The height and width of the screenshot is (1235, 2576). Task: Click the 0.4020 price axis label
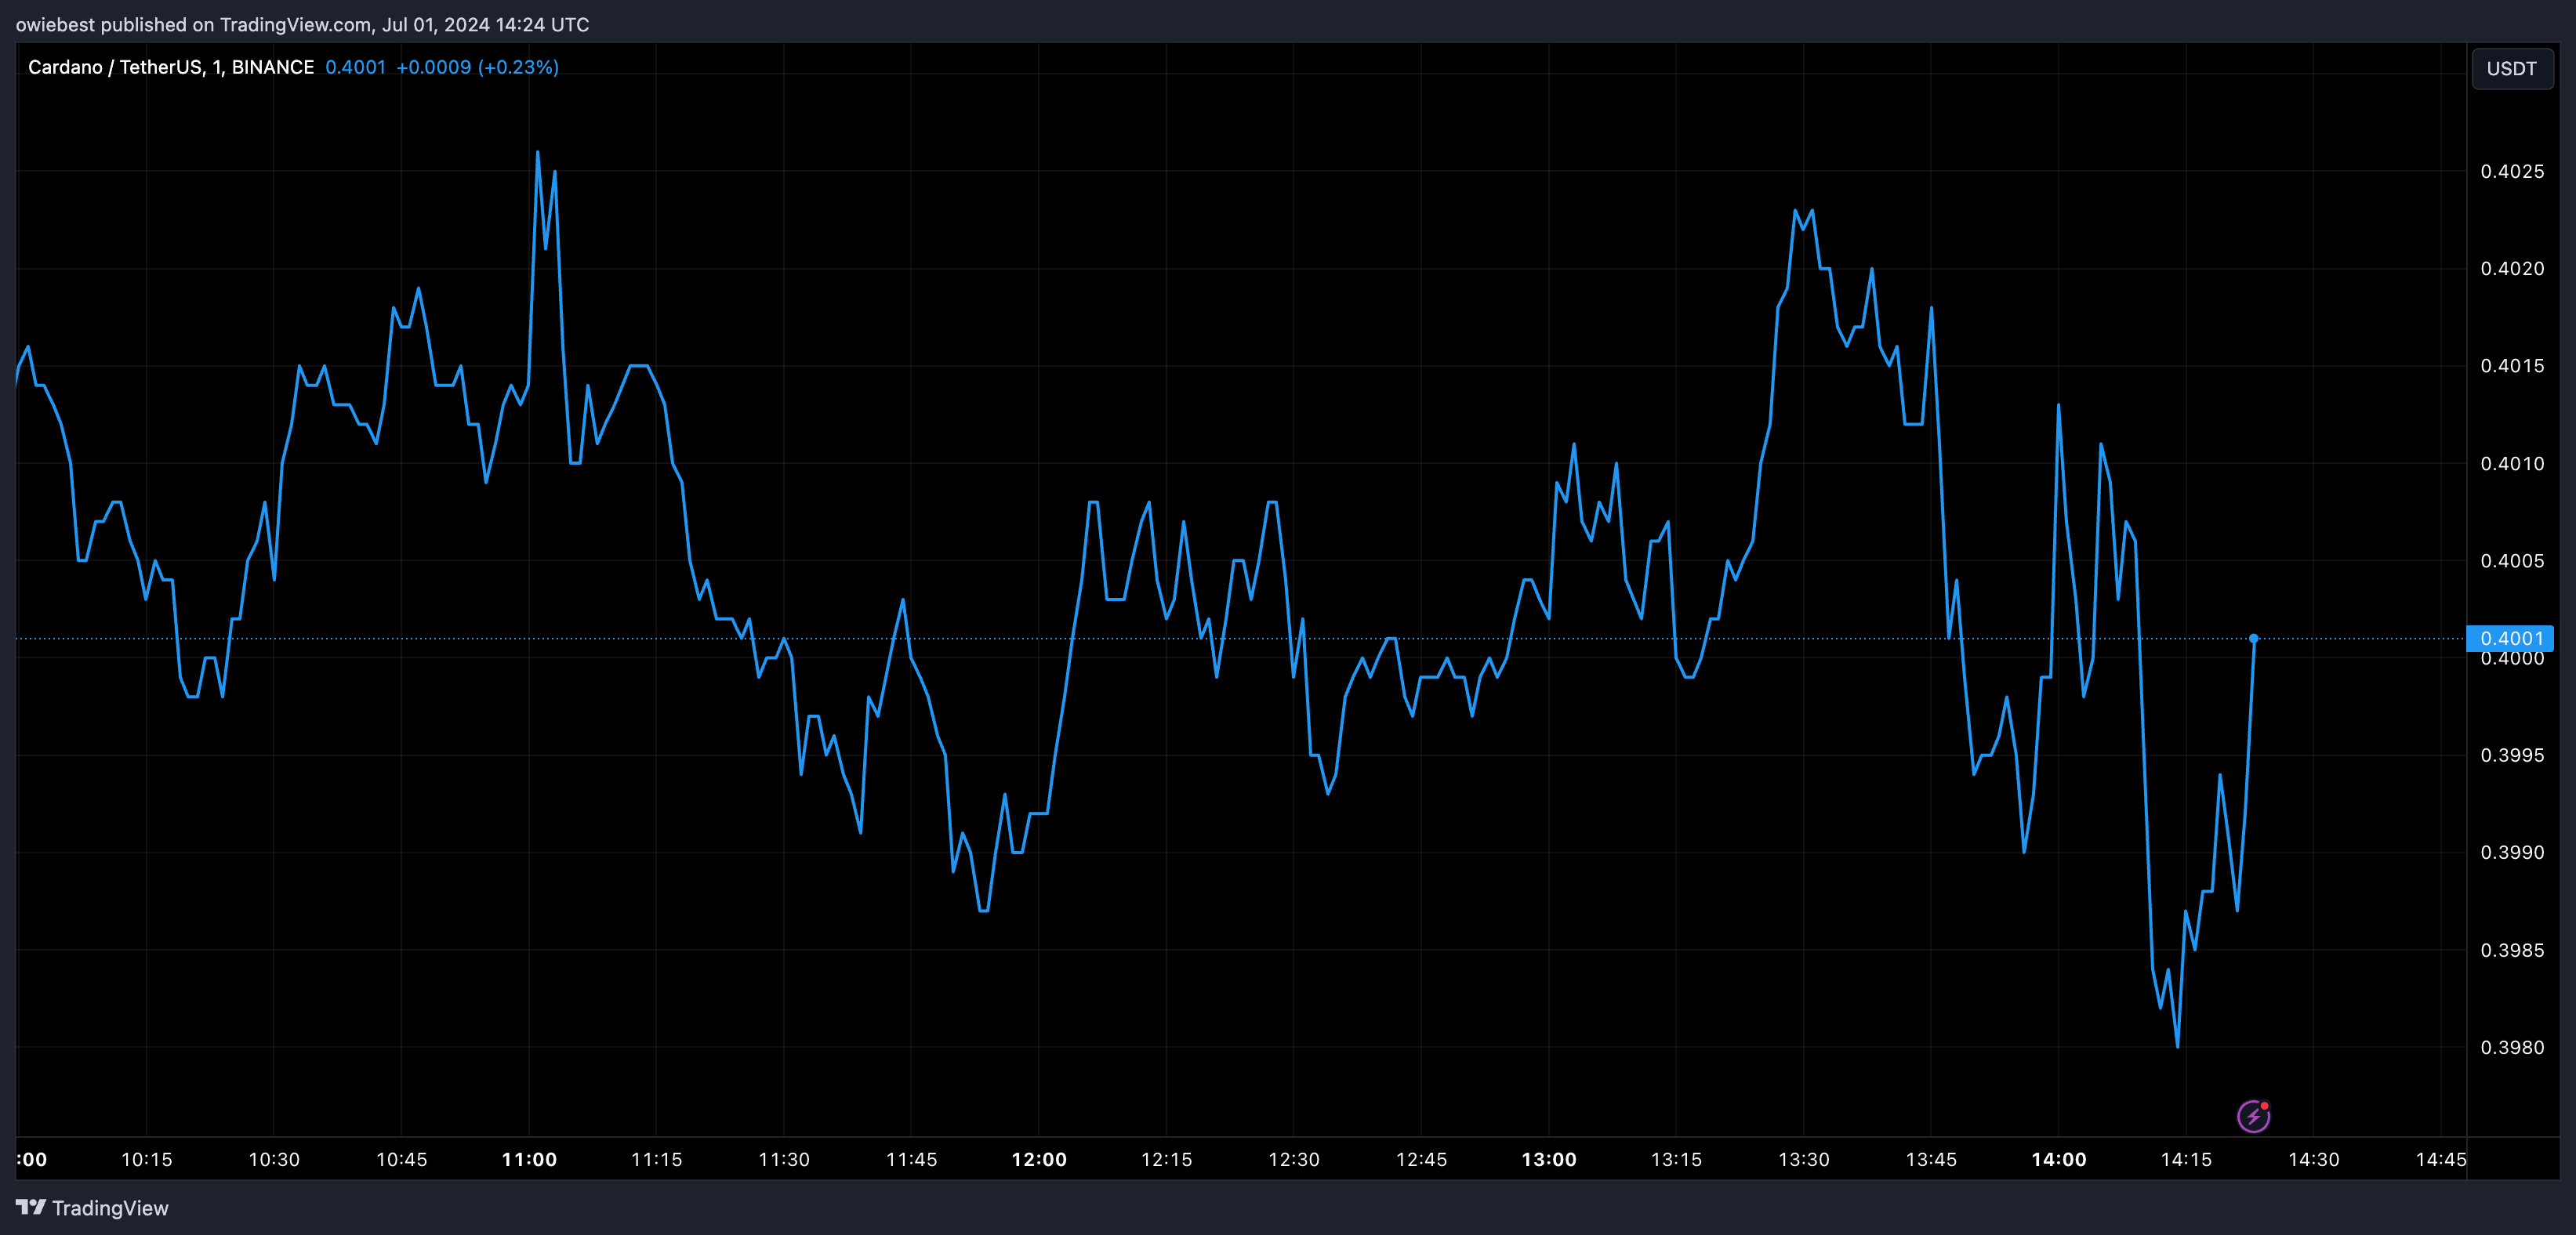click(2512, 268)
